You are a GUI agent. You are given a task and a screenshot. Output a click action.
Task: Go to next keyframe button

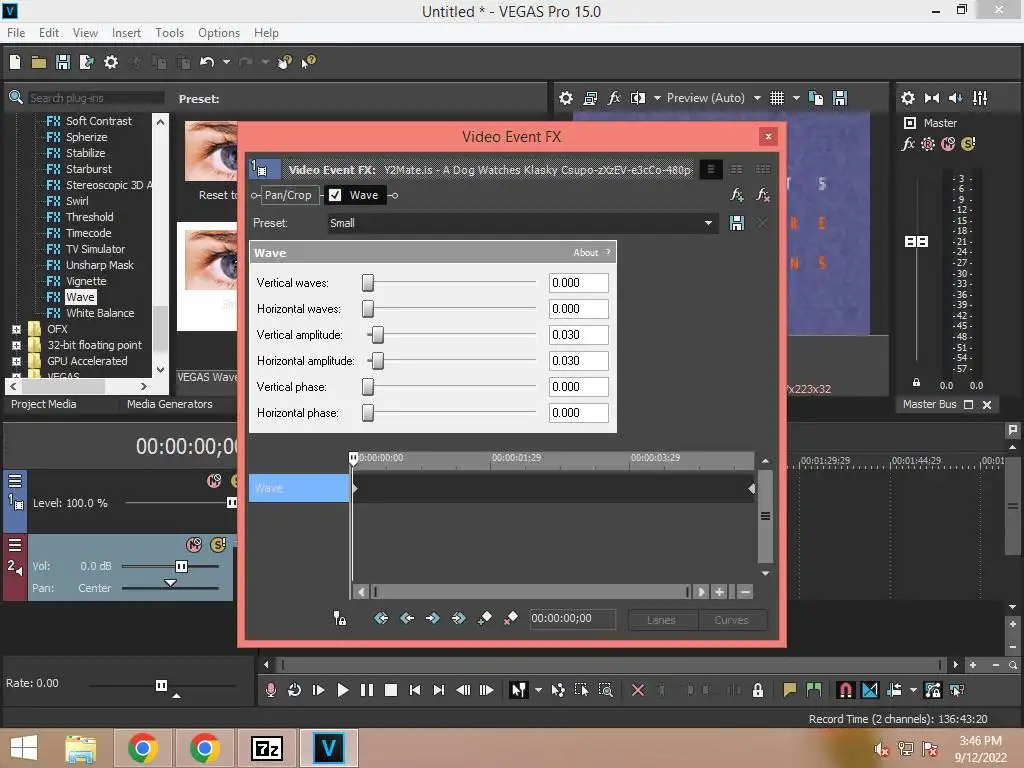[x=432, y=618]
